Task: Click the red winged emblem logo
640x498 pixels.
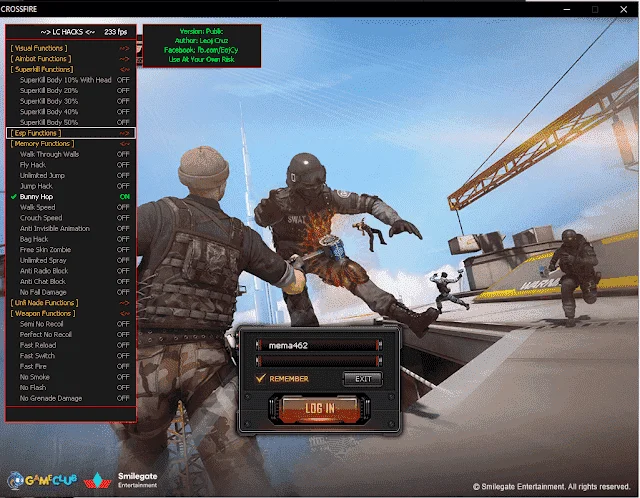Action: tap(98, 481)
